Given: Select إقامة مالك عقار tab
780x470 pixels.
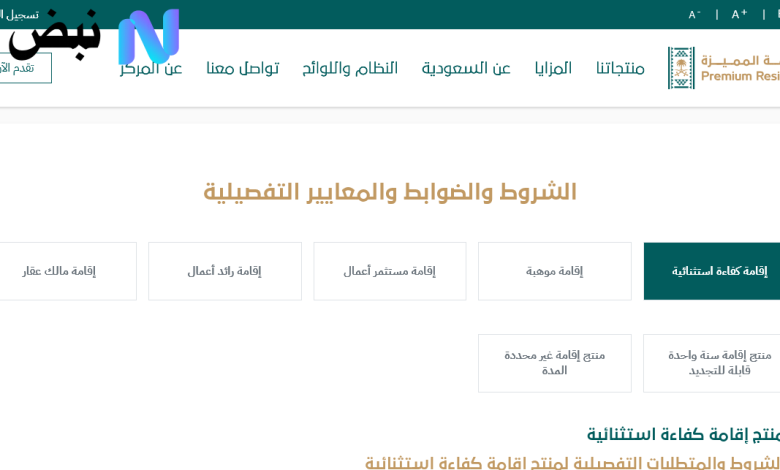Looking at the screenshot, I should pos(68,271).
